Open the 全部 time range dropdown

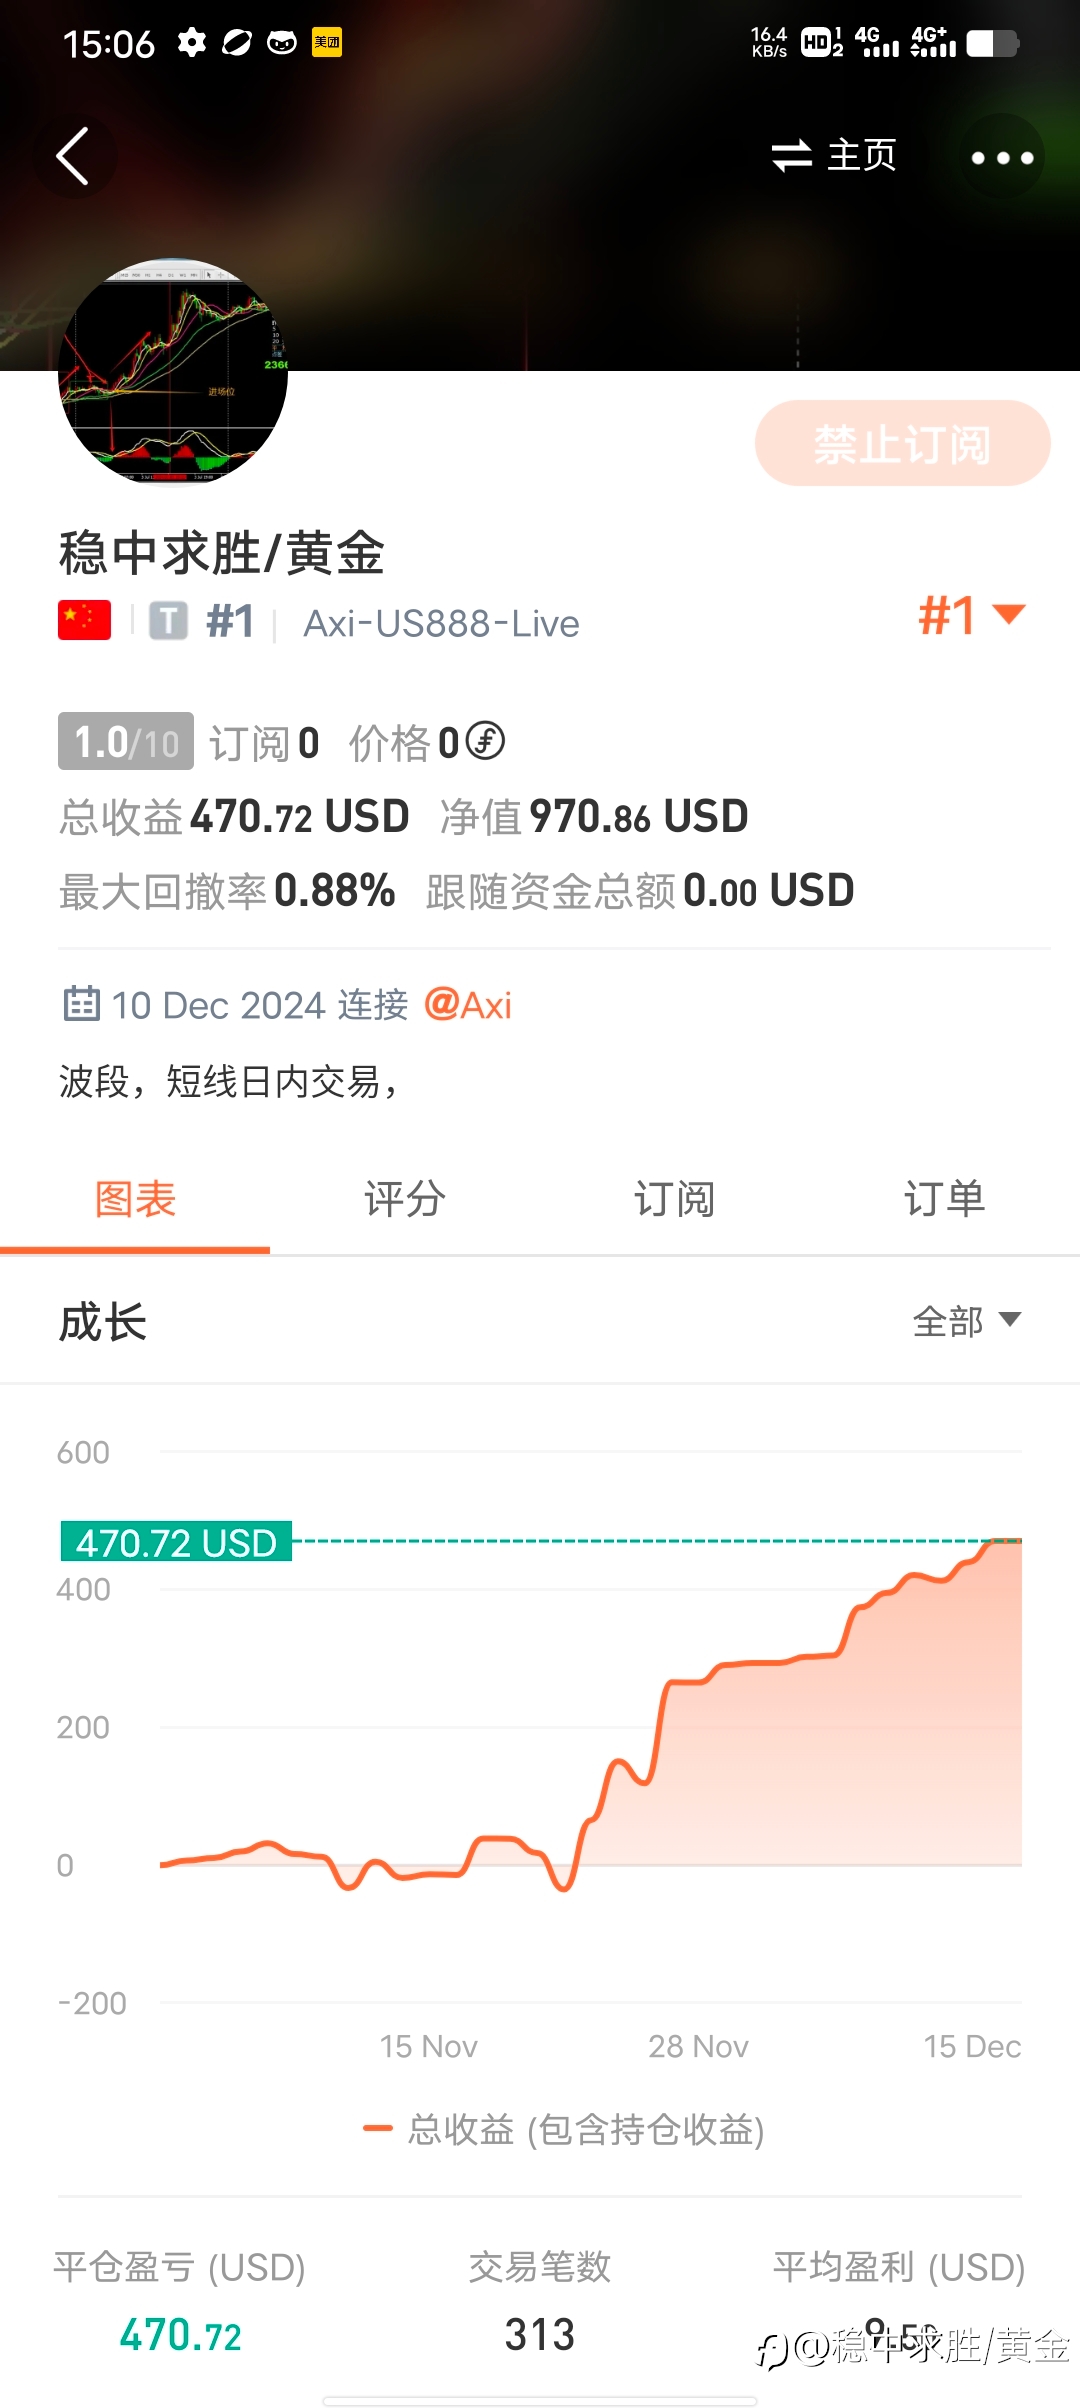point(967,1321)
